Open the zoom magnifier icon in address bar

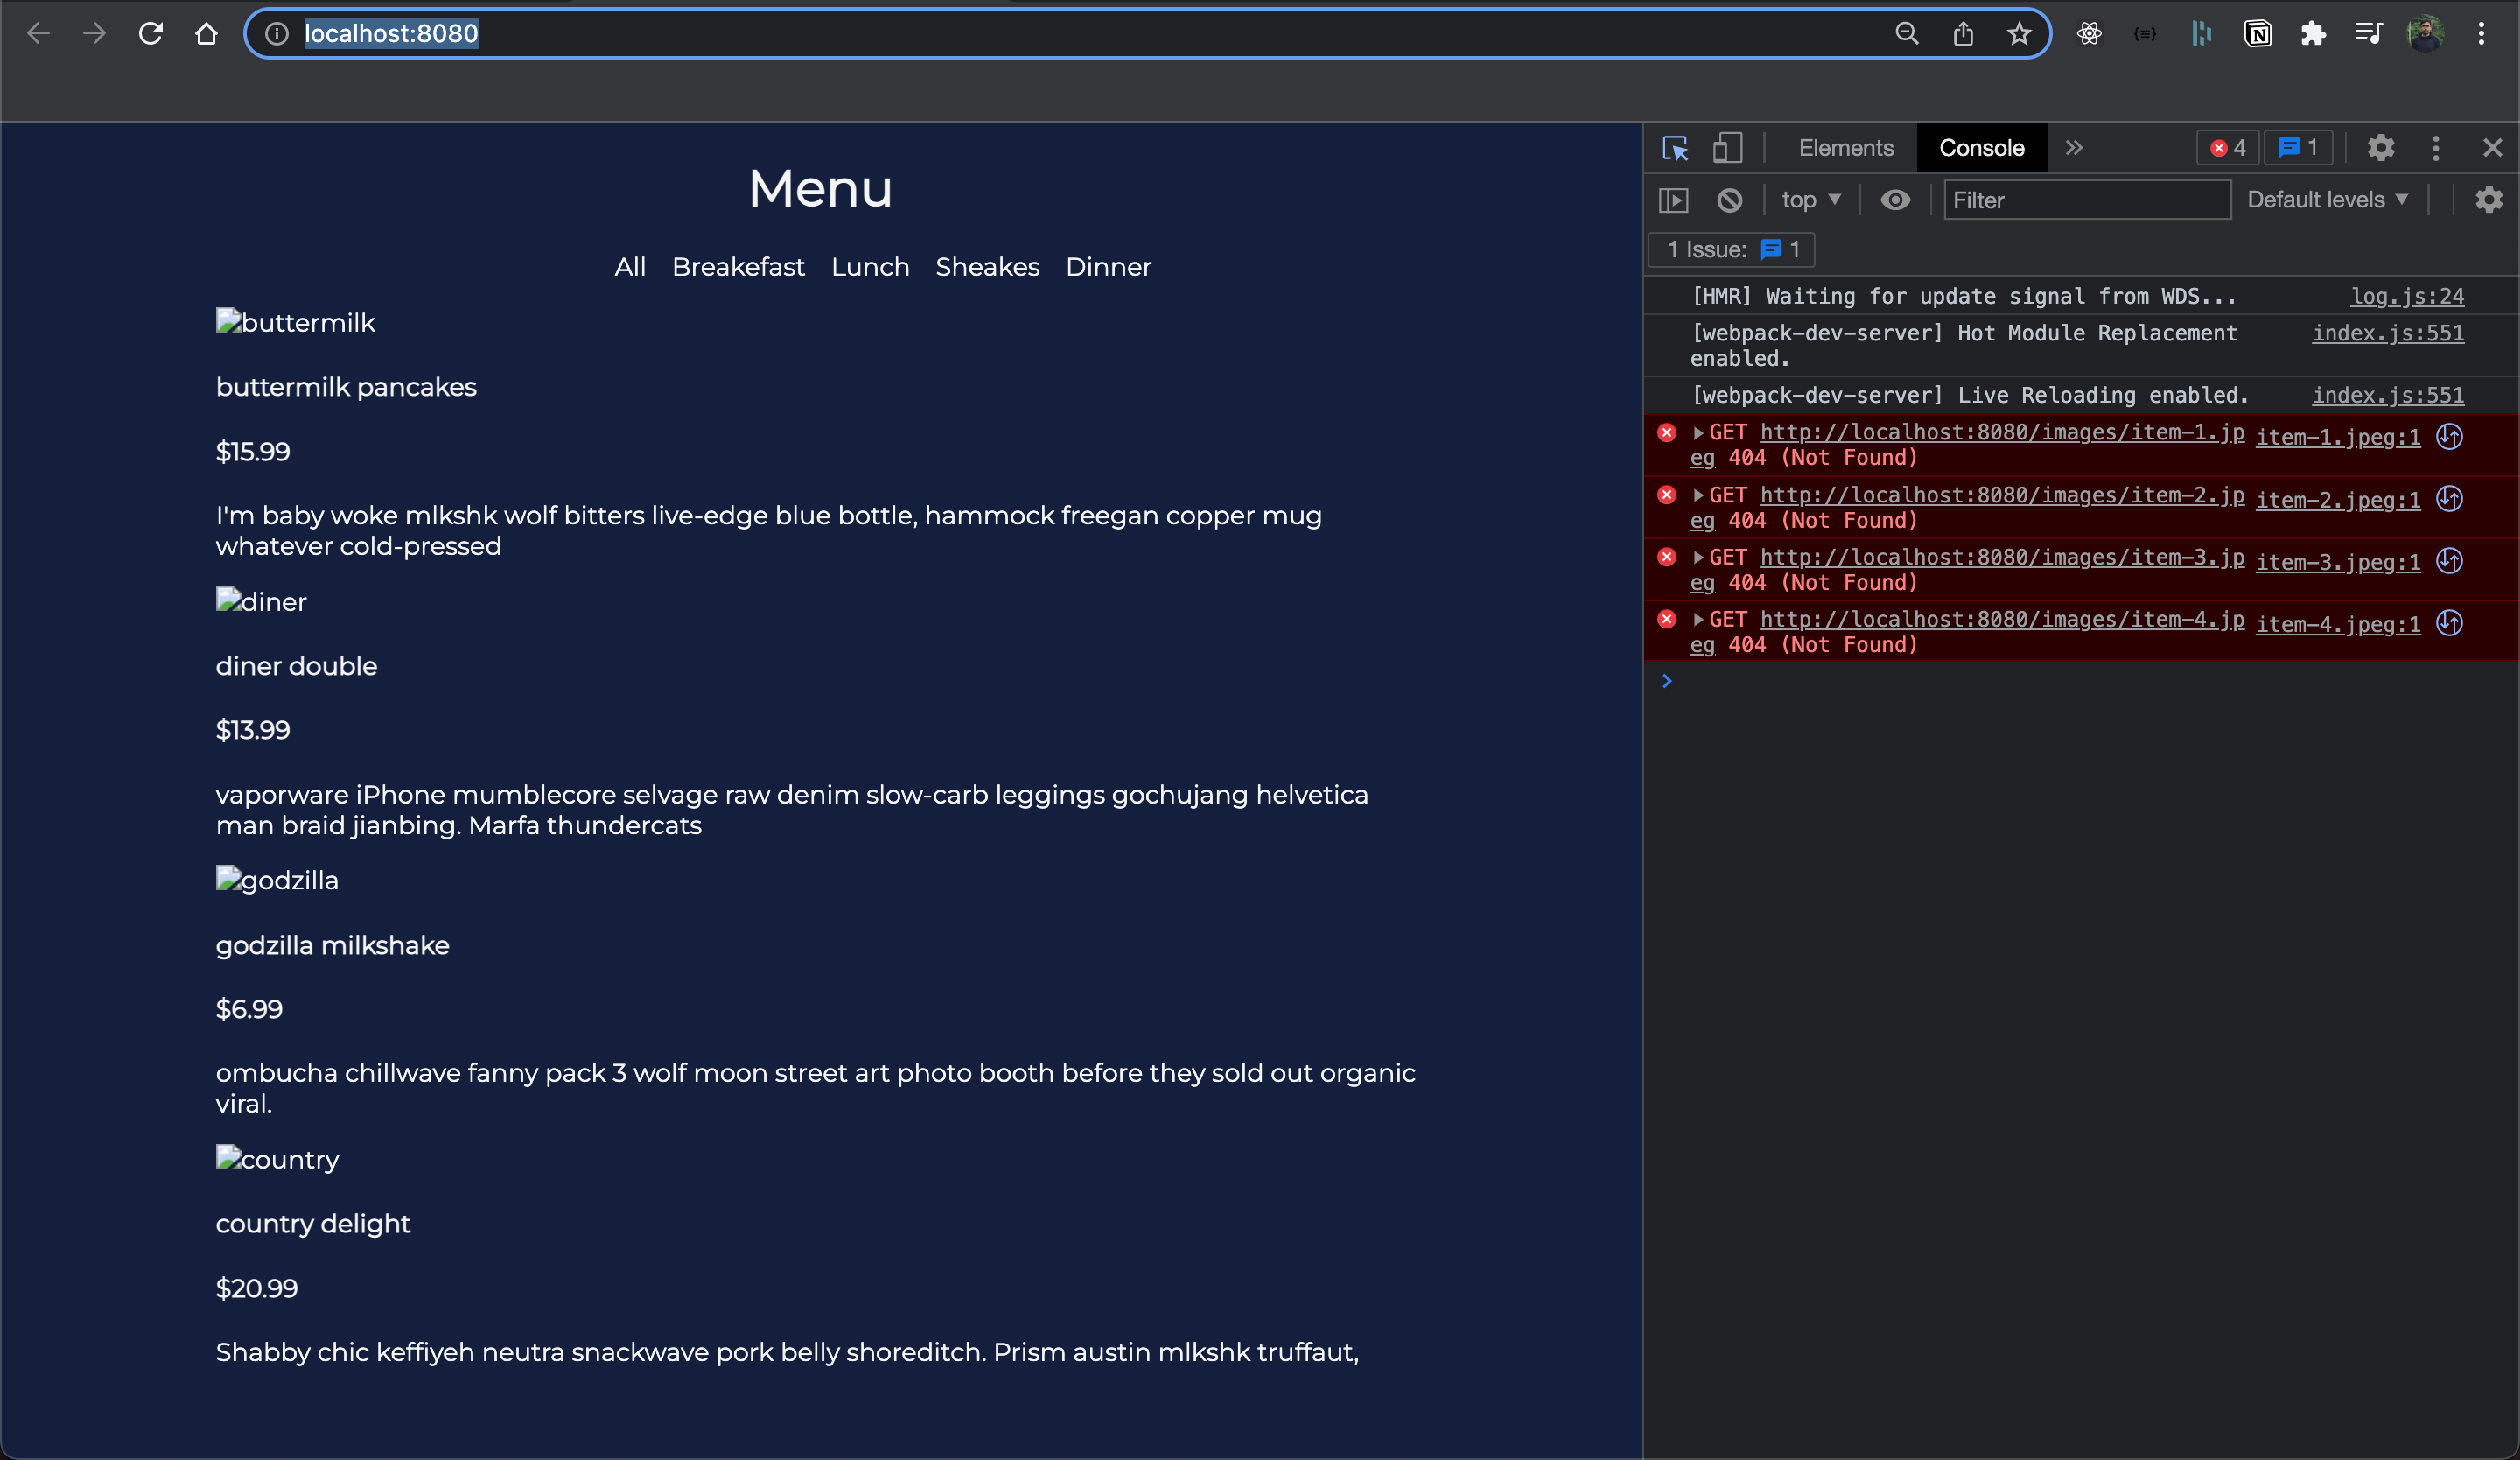tap(1906, 33)
